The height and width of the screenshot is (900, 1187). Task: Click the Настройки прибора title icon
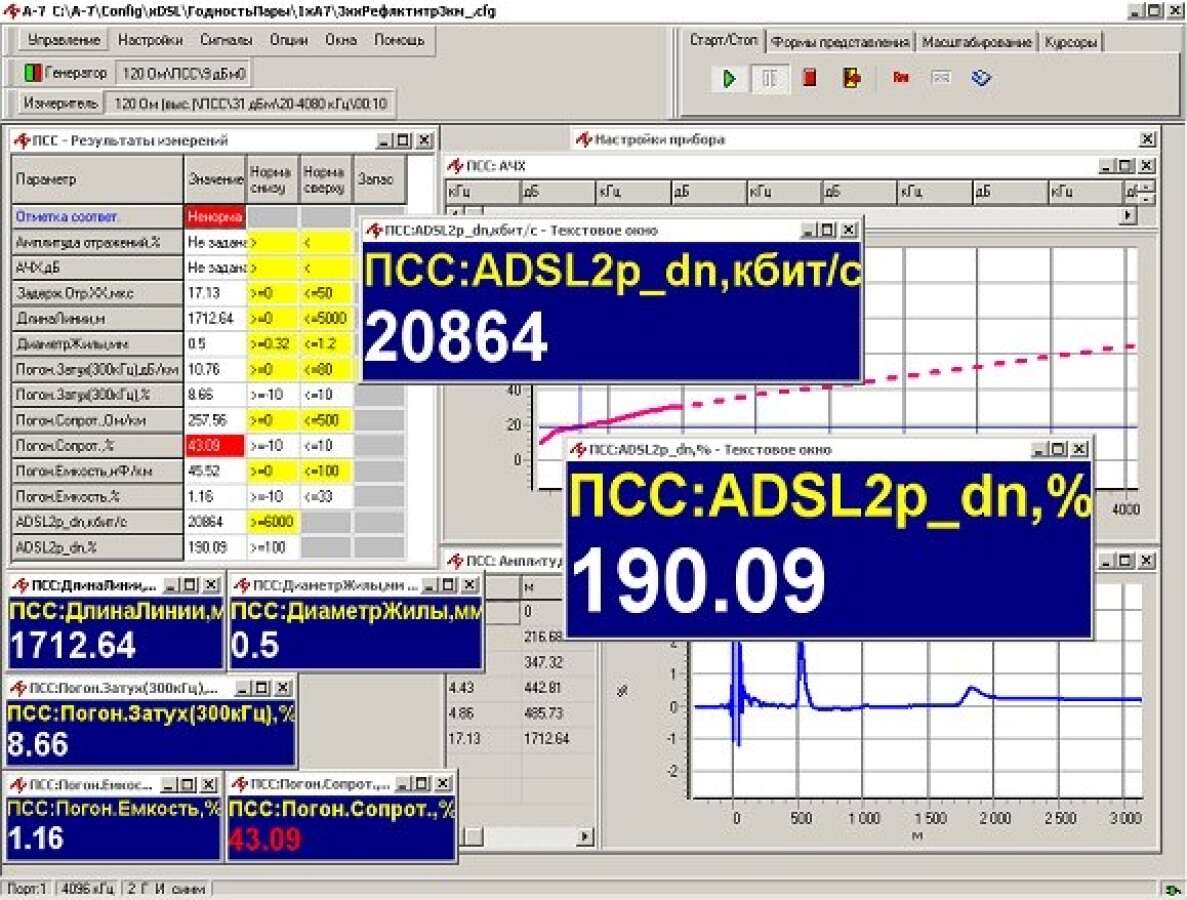(584, 139)
